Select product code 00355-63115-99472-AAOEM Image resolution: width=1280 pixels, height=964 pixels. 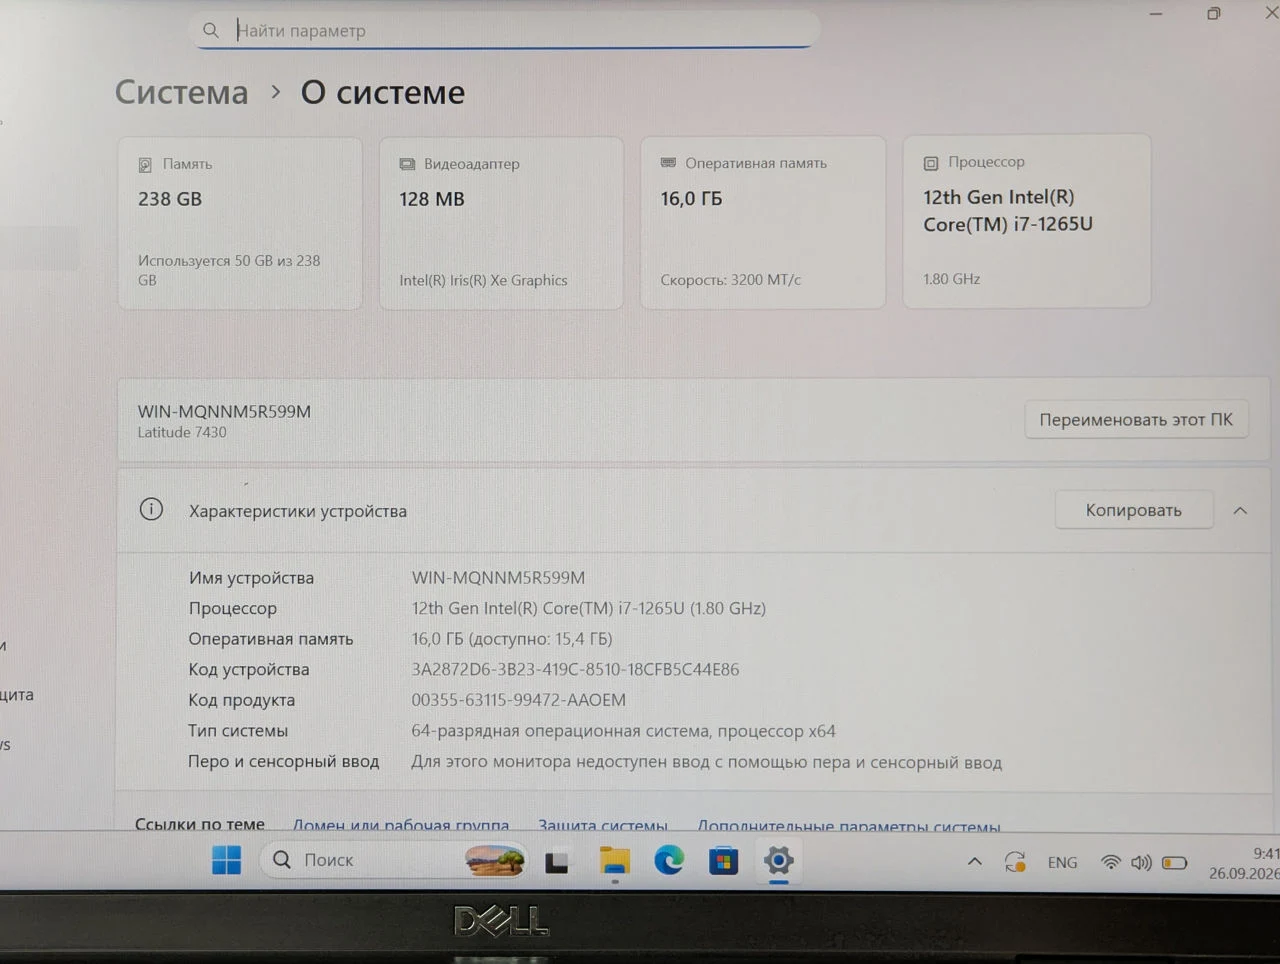(518, 700)
